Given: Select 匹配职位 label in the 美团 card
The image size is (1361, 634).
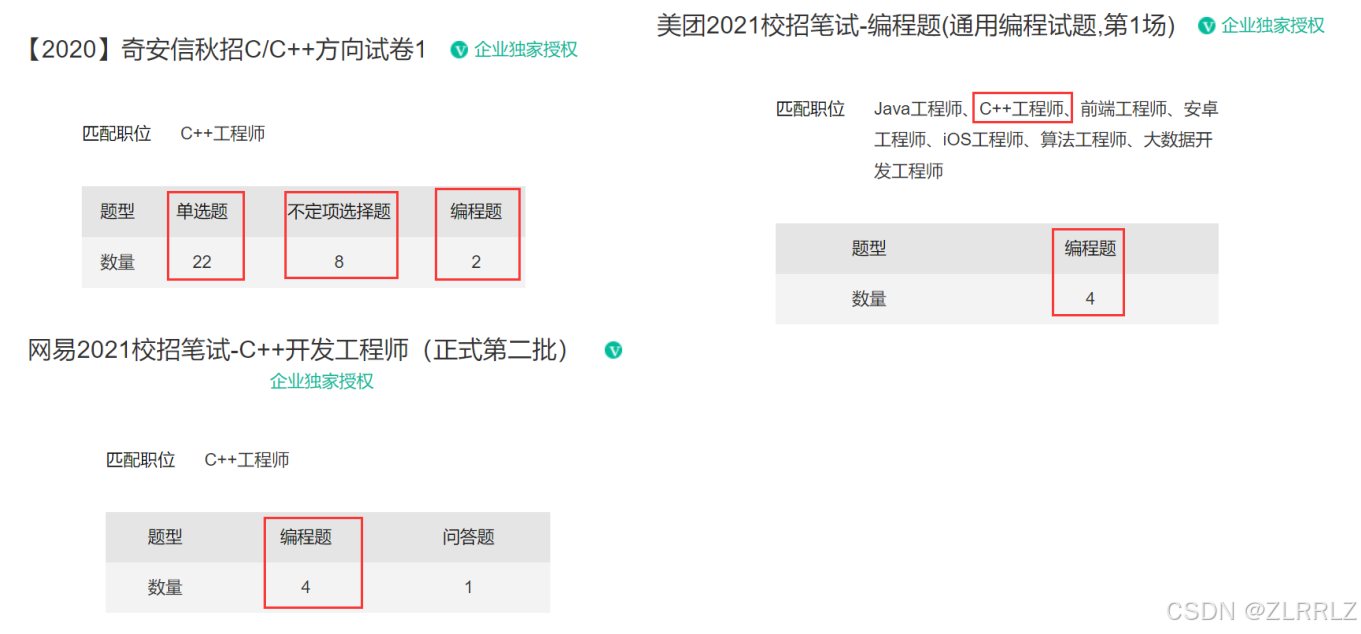Looking at the screenshot, I should coord(811,109).
